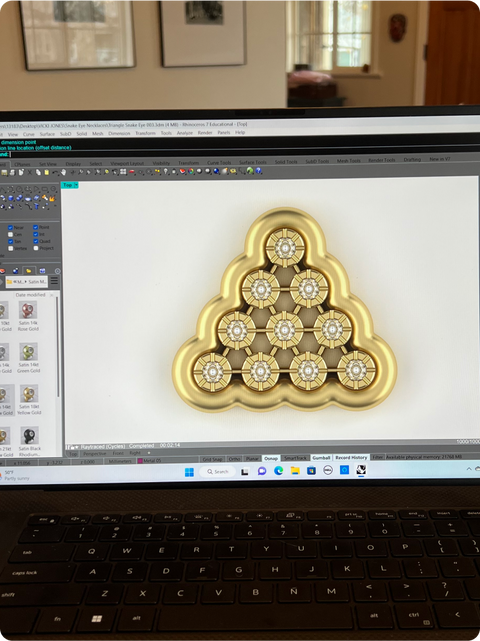Click the material library vertical scrollbar
The width and height of the screenshot is (480, 641).
coord(57,347)
